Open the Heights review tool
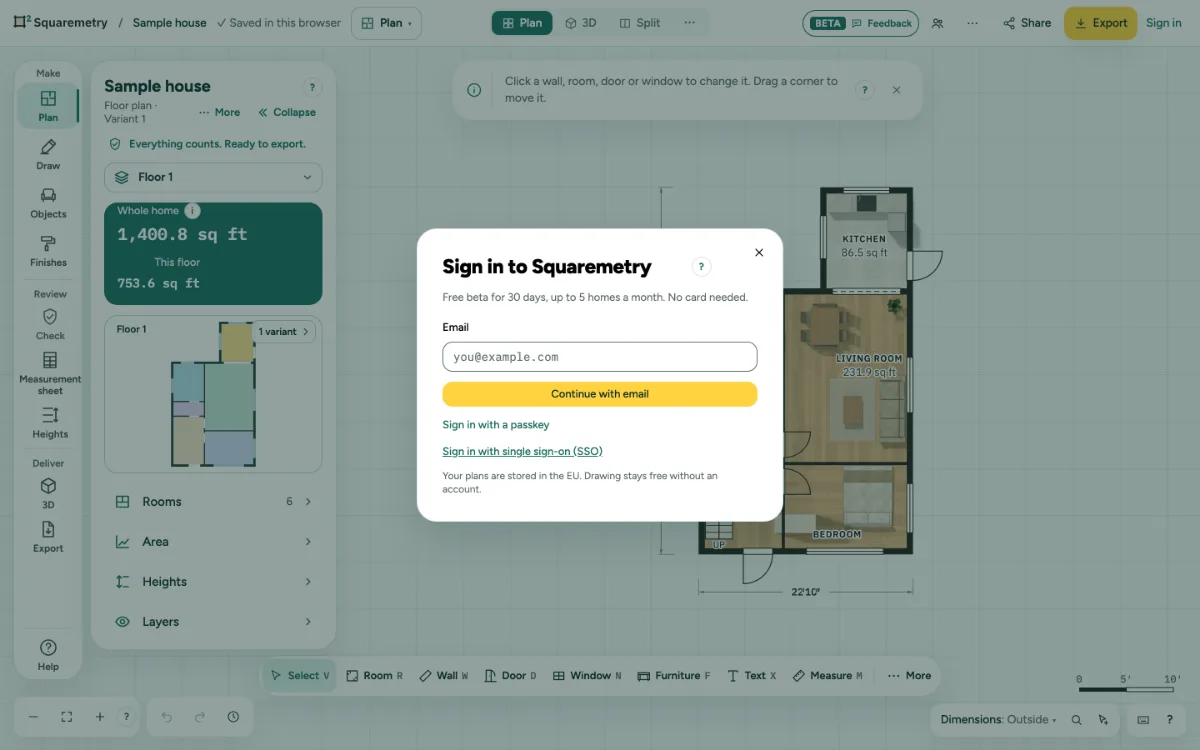This screenshot has width=1200, height=750. click(x=50, y=423)
